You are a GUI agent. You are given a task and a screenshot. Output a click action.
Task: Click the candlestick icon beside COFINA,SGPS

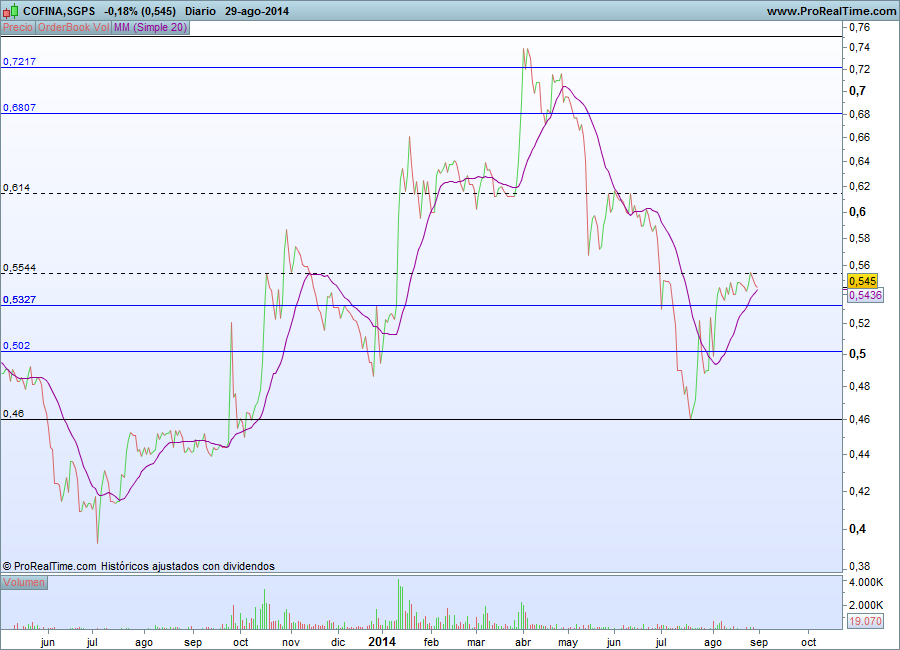[10, 11]
